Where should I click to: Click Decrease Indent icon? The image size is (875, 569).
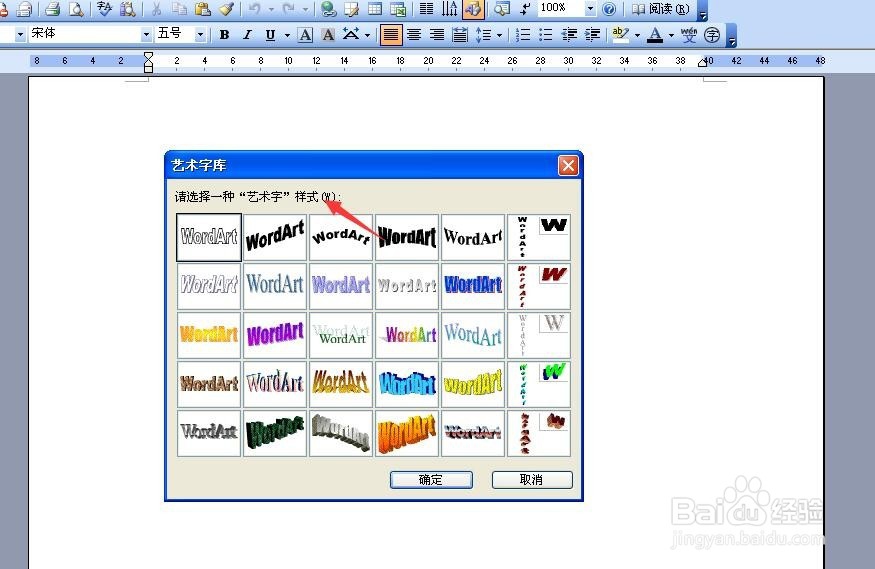[x=569, y=35]
